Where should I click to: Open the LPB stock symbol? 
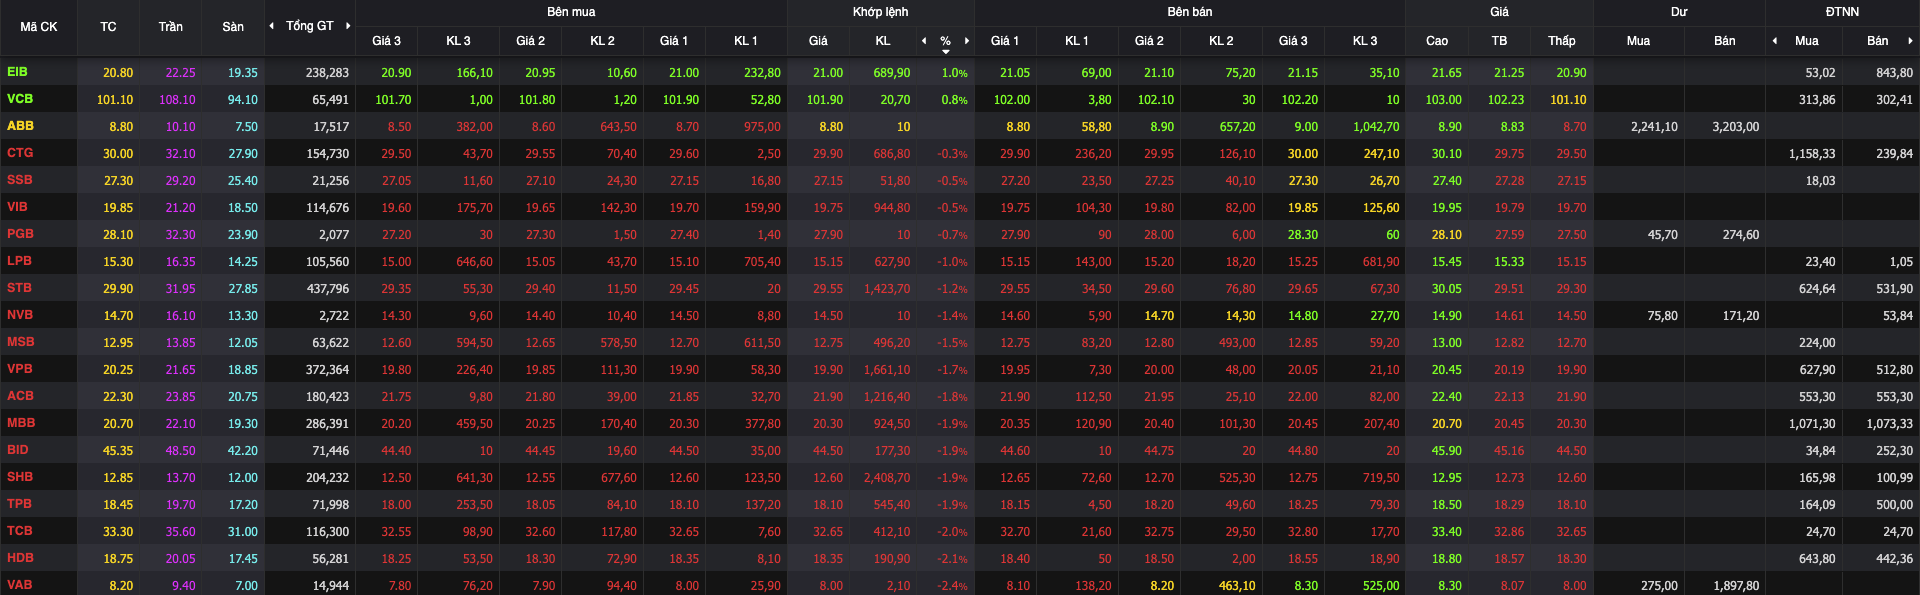19,261
